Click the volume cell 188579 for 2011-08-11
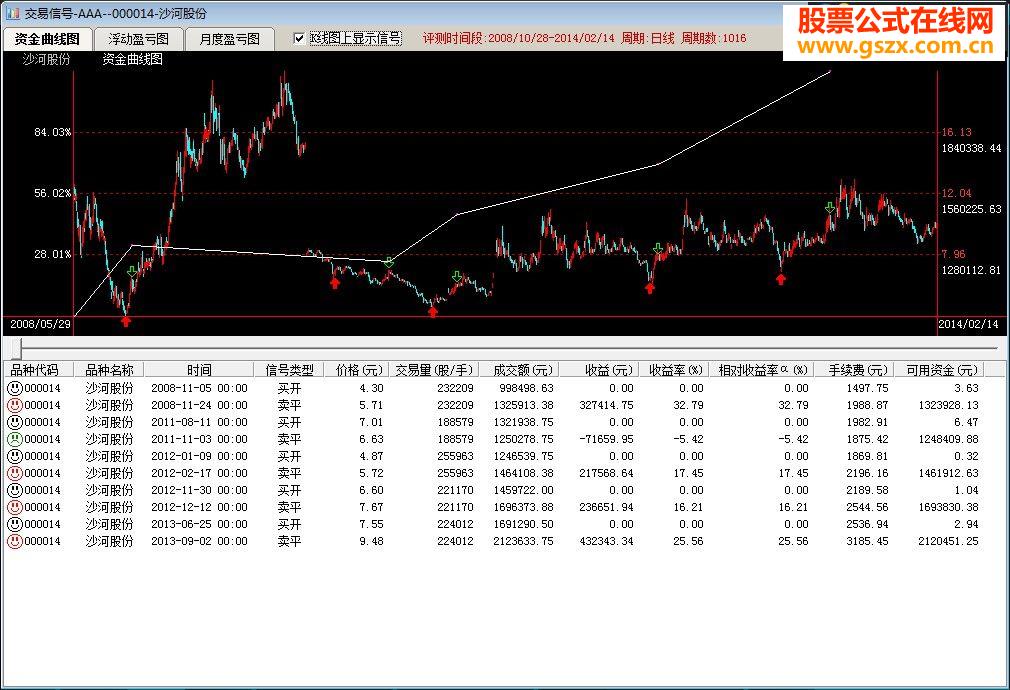This screenshot has width=1010, height=690. click(455, 423)
